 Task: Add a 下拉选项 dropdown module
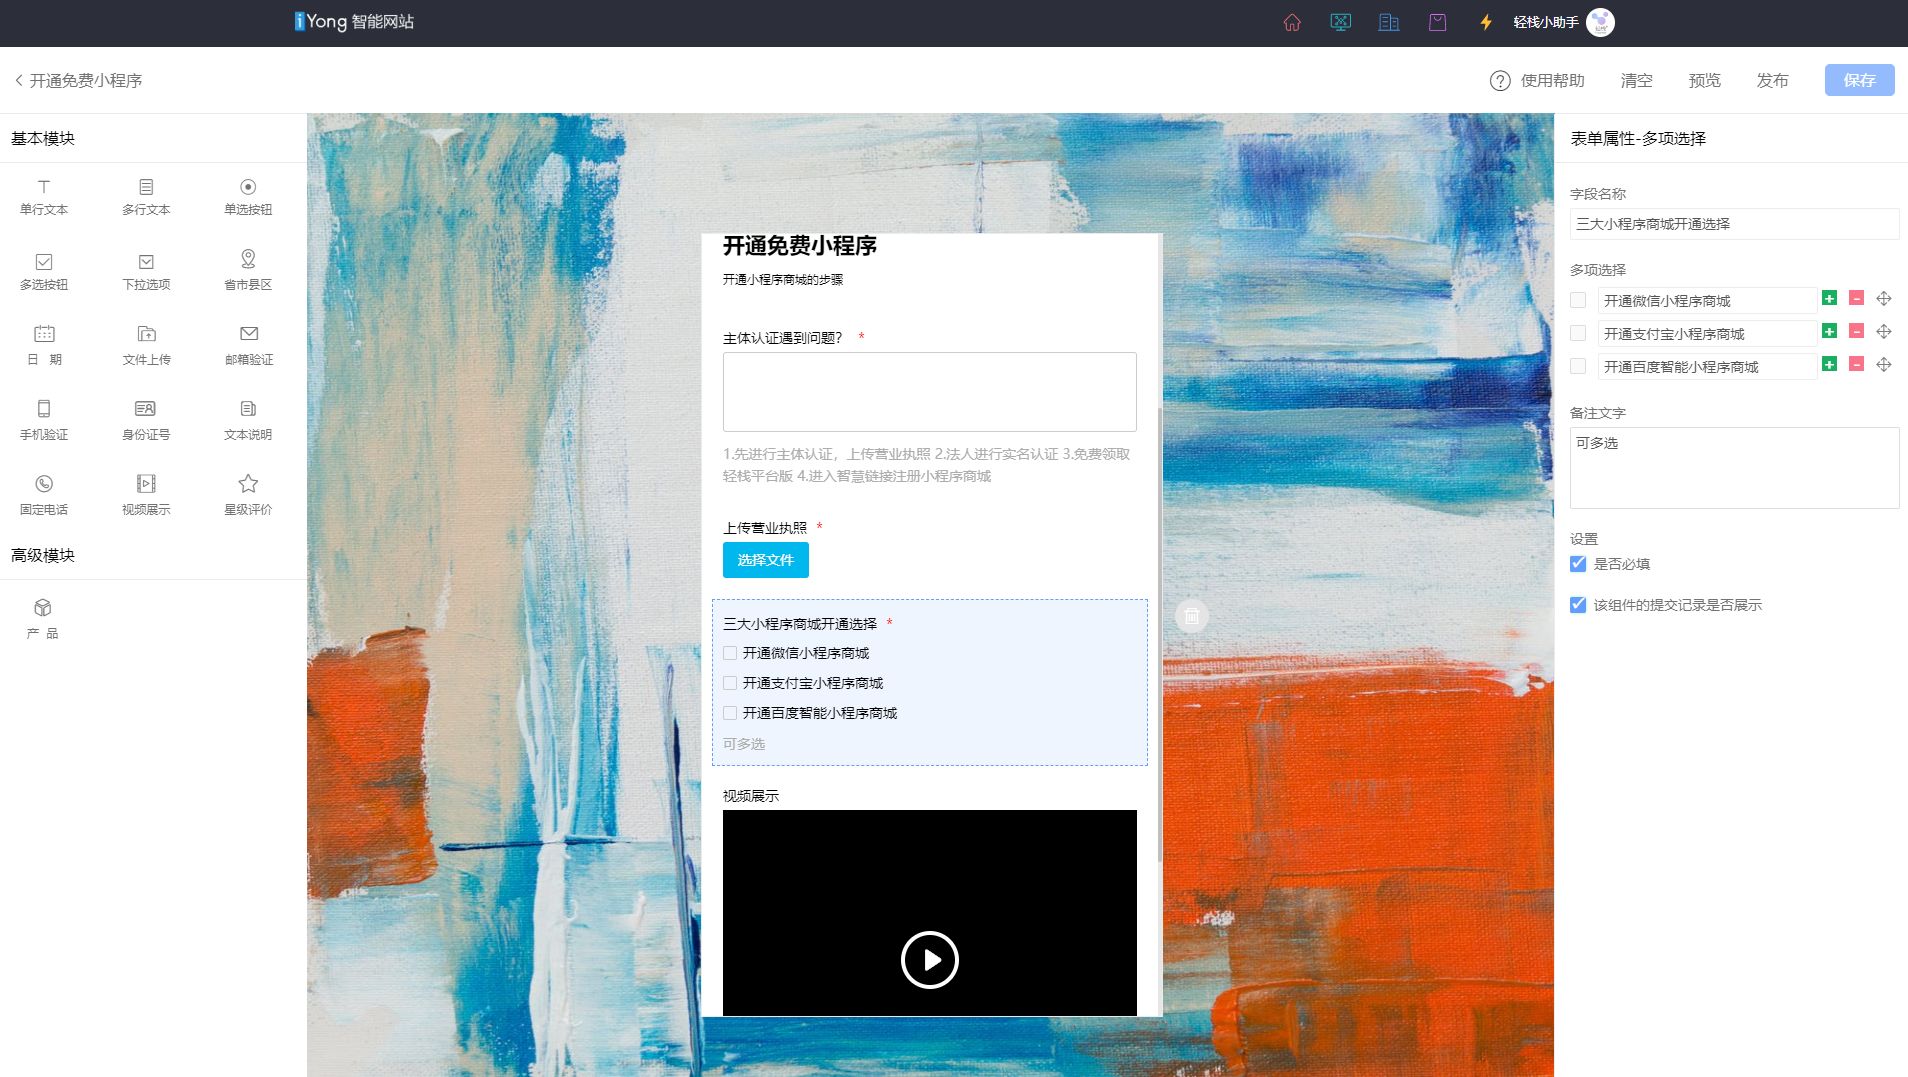146,270
